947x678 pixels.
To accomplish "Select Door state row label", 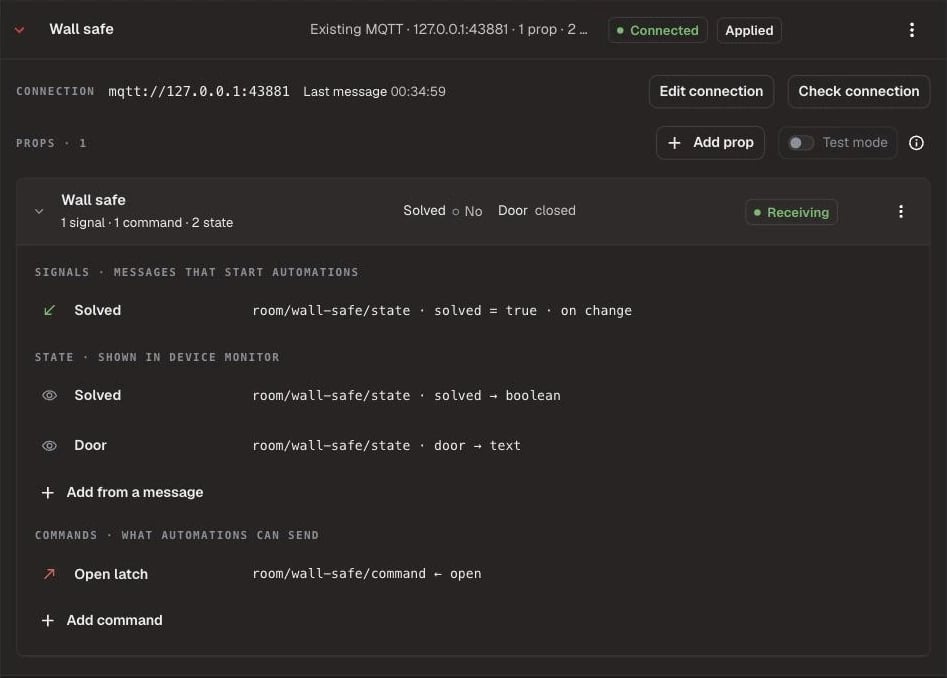I will (x=90, y=446).
